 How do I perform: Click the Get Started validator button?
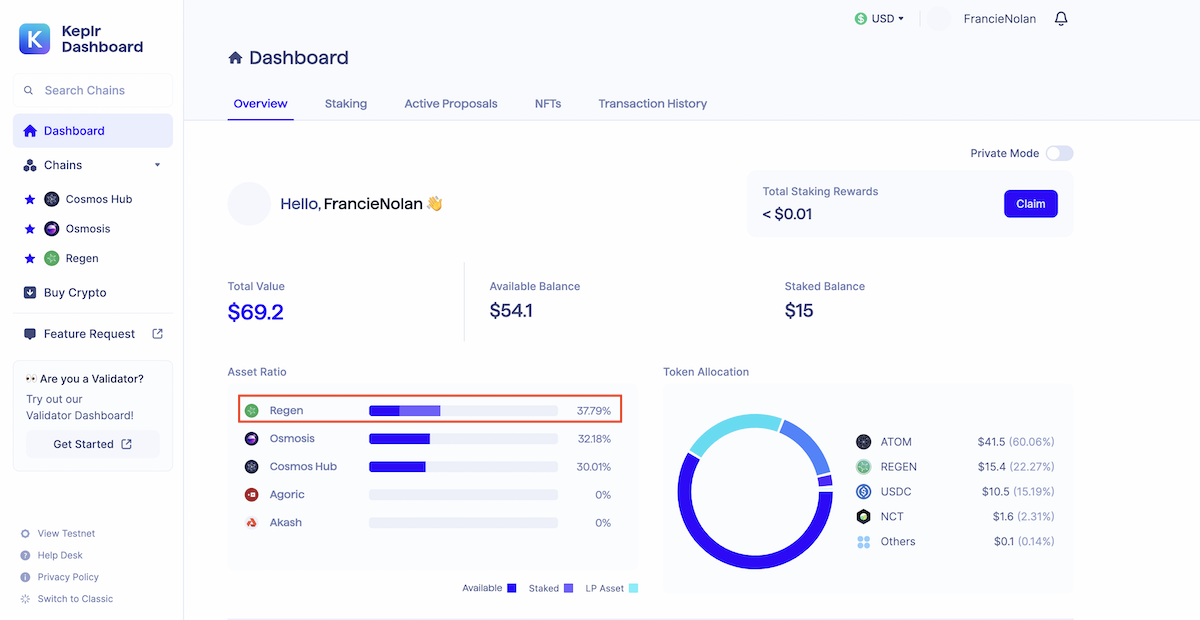coord(92,444)
